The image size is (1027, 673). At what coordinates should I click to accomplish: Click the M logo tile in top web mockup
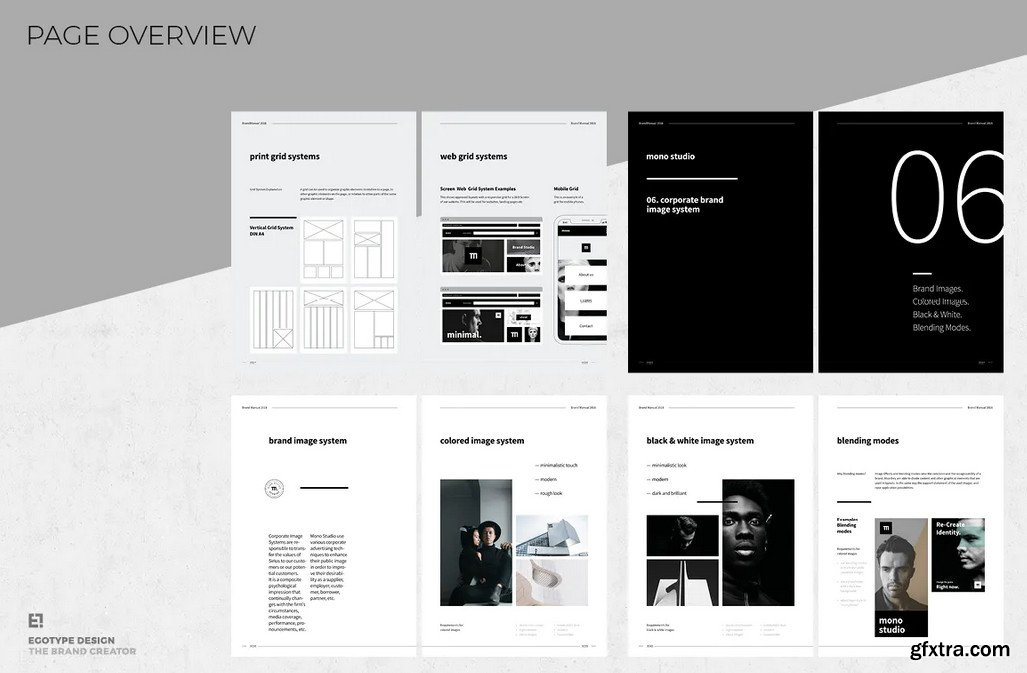pos(473,257)
